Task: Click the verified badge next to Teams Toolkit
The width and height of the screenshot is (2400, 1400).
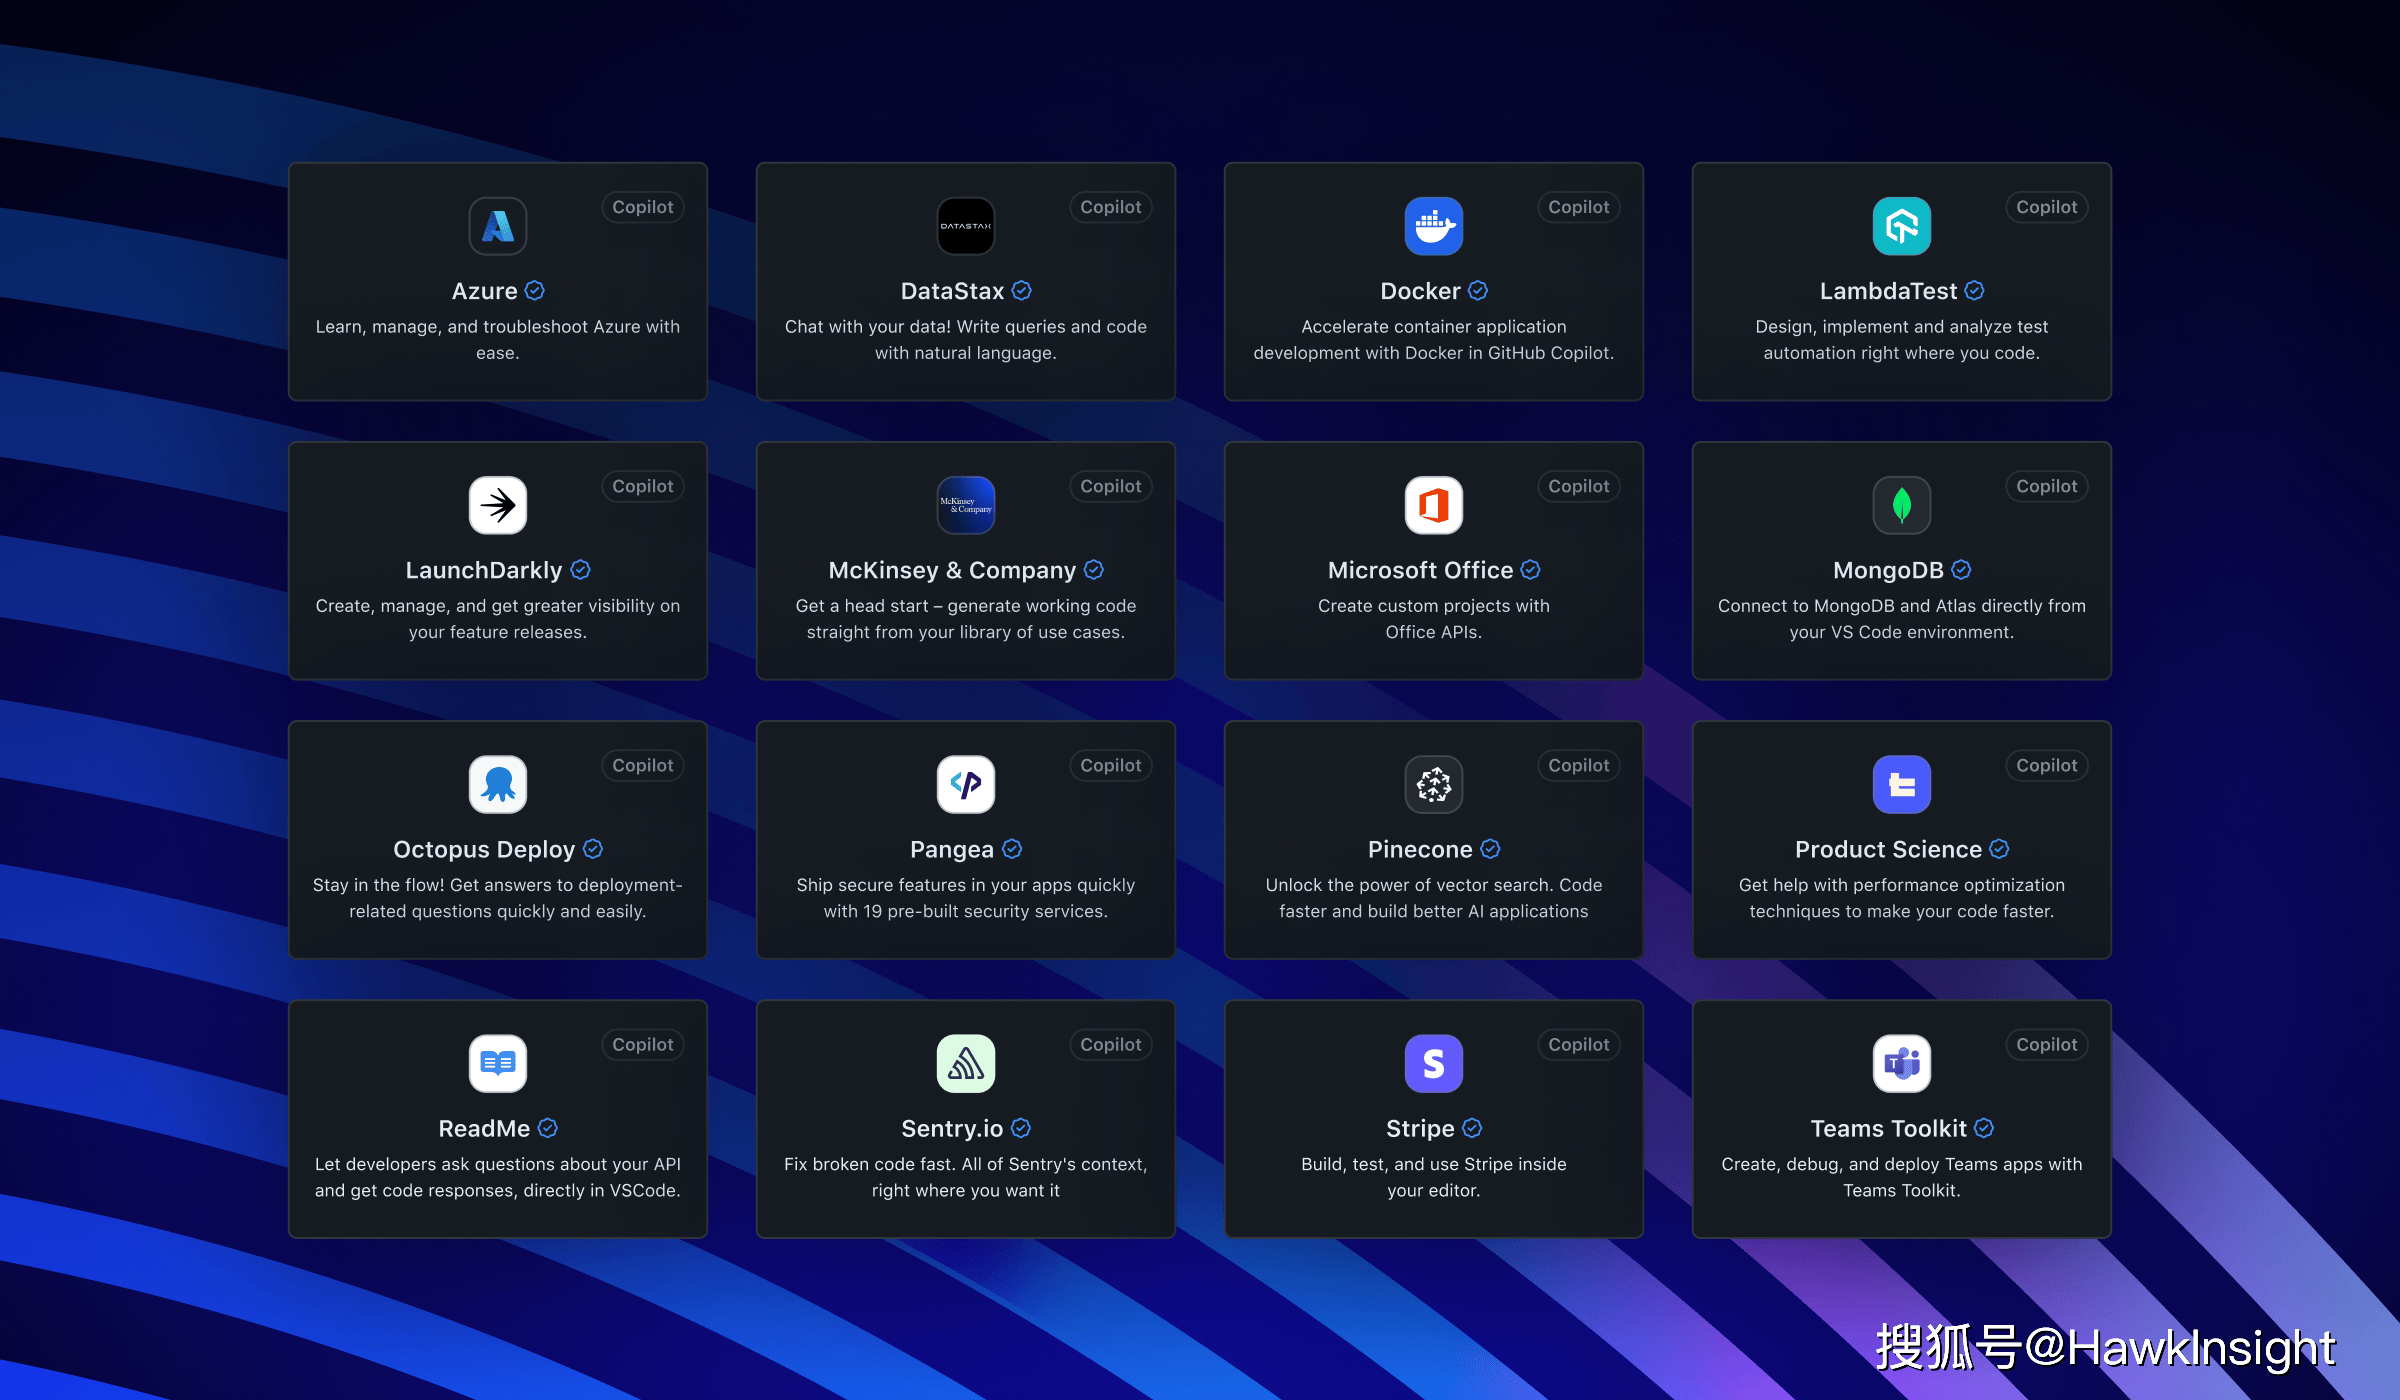Action: click(x=1984, y=1127)
